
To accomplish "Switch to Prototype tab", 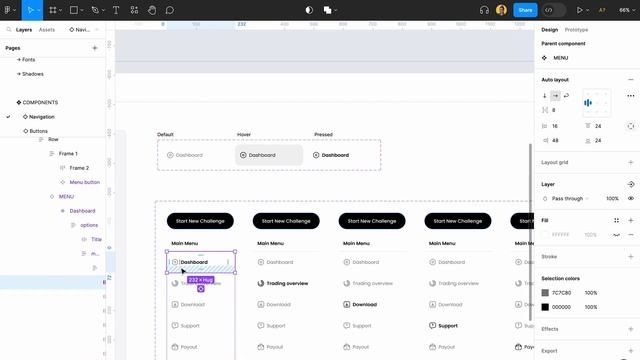I will coord(576,29).
